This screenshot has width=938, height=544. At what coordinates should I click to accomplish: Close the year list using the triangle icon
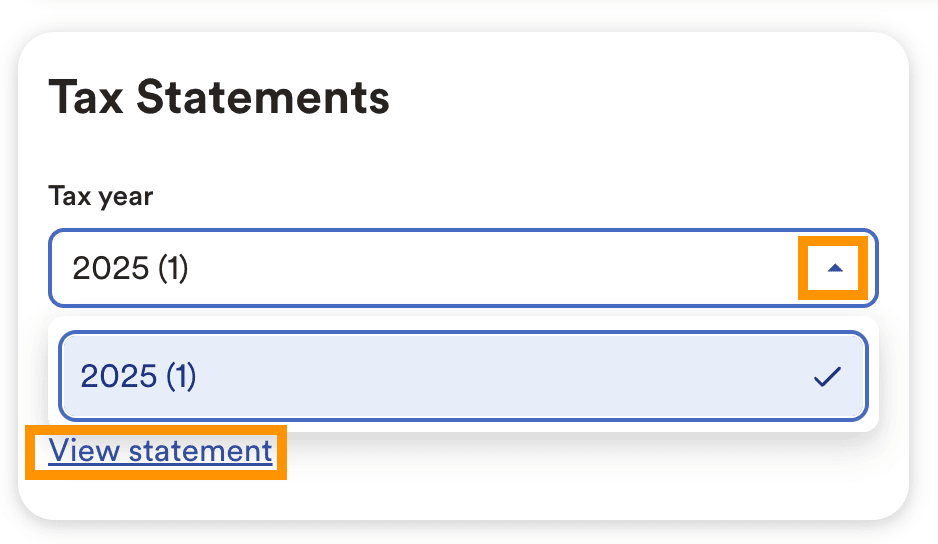pos(835,268)
